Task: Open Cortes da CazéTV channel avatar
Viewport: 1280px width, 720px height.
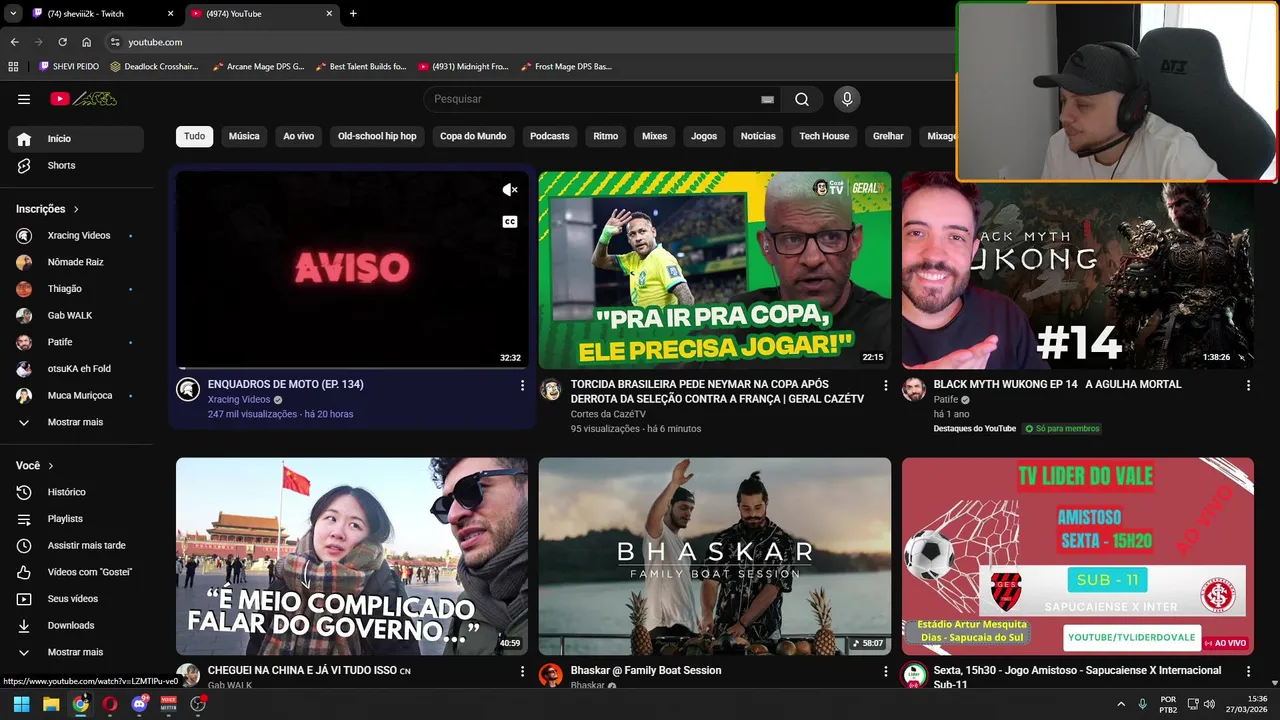Action: pos(551,390)
